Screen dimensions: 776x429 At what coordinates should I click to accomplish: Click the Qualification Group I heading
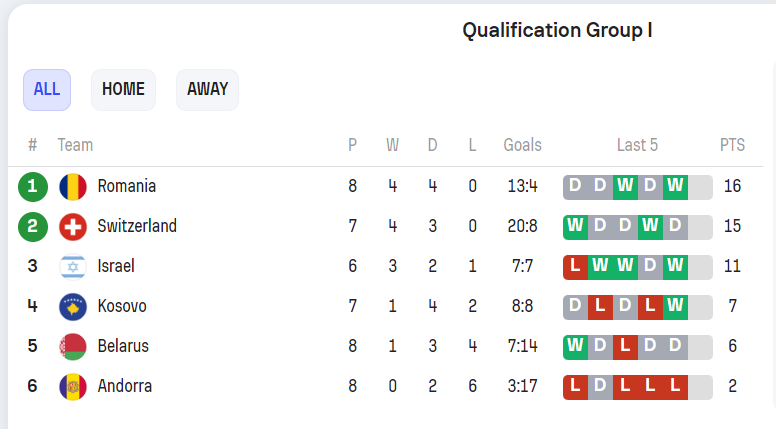click(557, 30)
